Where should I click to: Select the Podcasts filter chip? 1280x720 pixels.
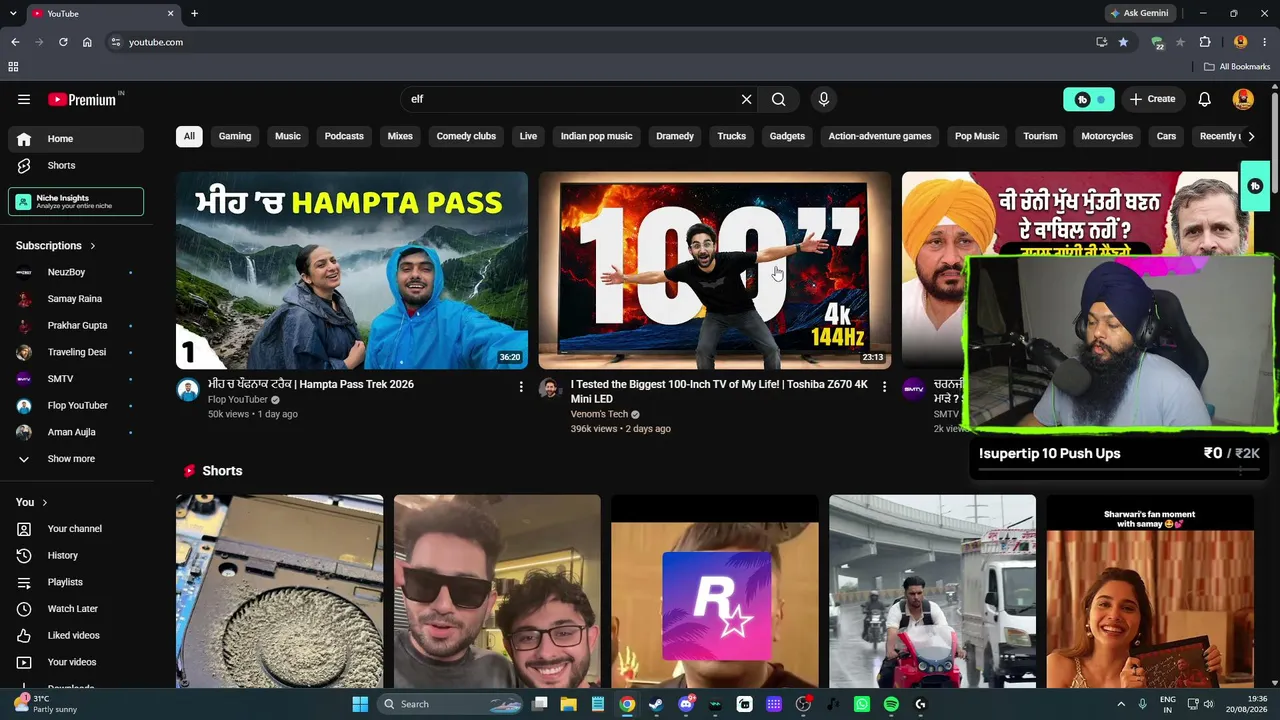click(344, 136)
